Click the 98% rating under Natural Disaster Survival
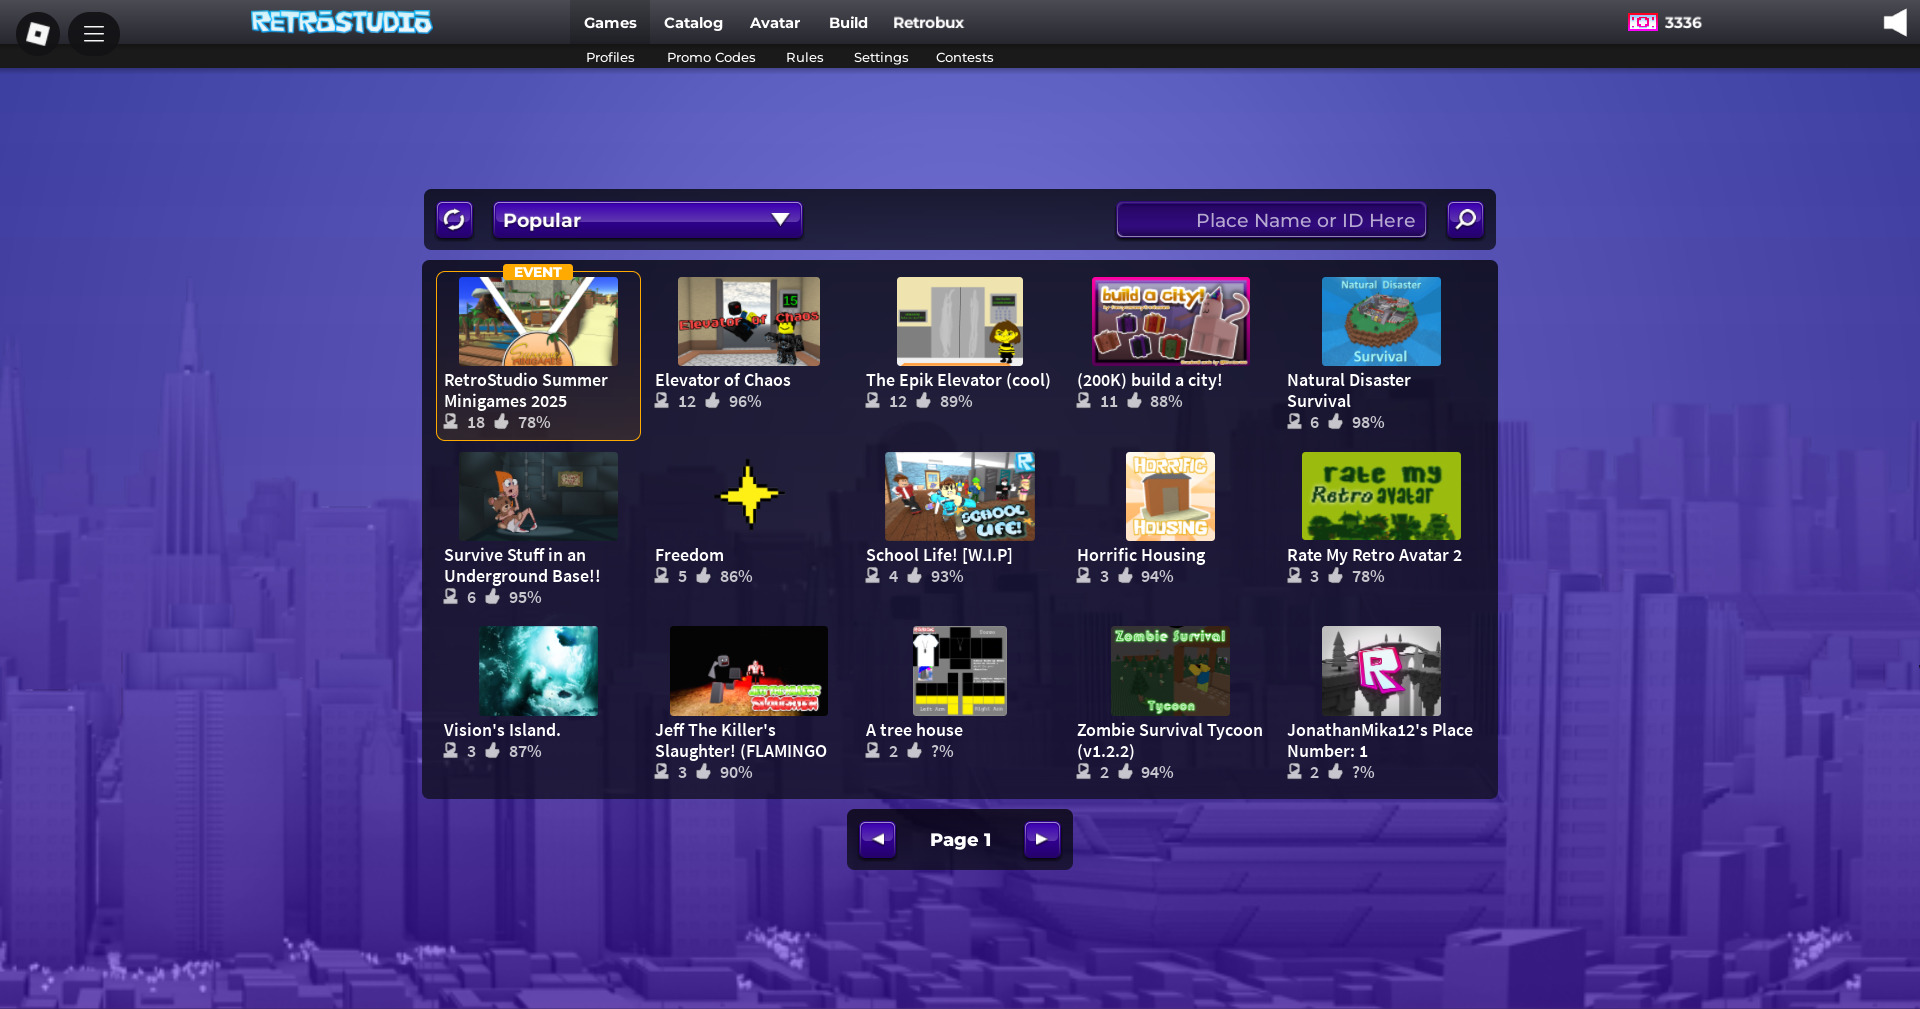 [x=1368, y=422]
